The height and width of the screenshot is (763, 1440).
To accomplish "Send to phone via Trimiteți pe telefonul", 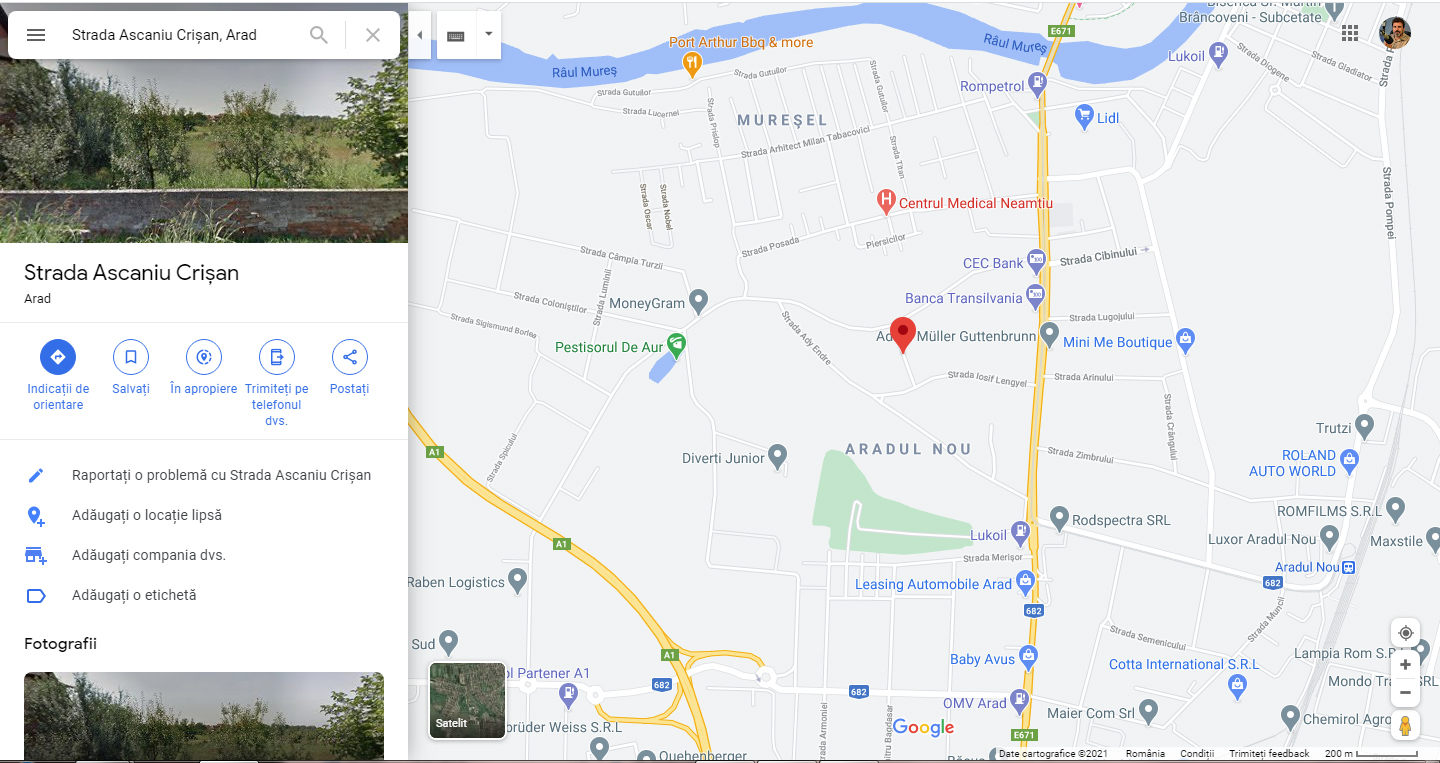I will pos(277,357).
